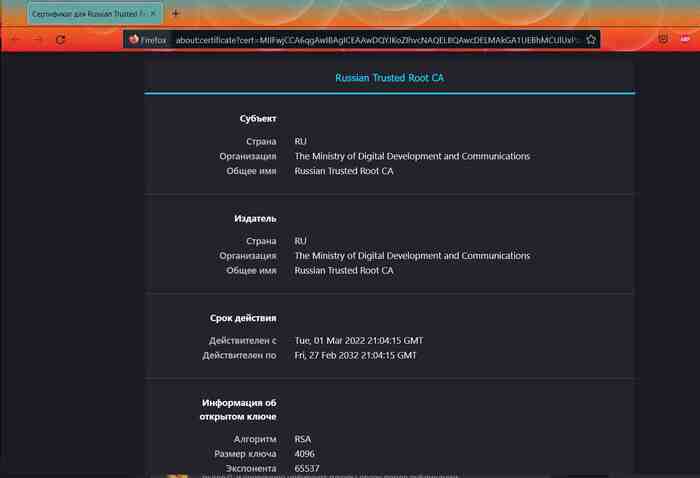The width and height of the screenshot is (700, 478).
Task: Click the Организация label under Издатель
Action: [248, 256]
